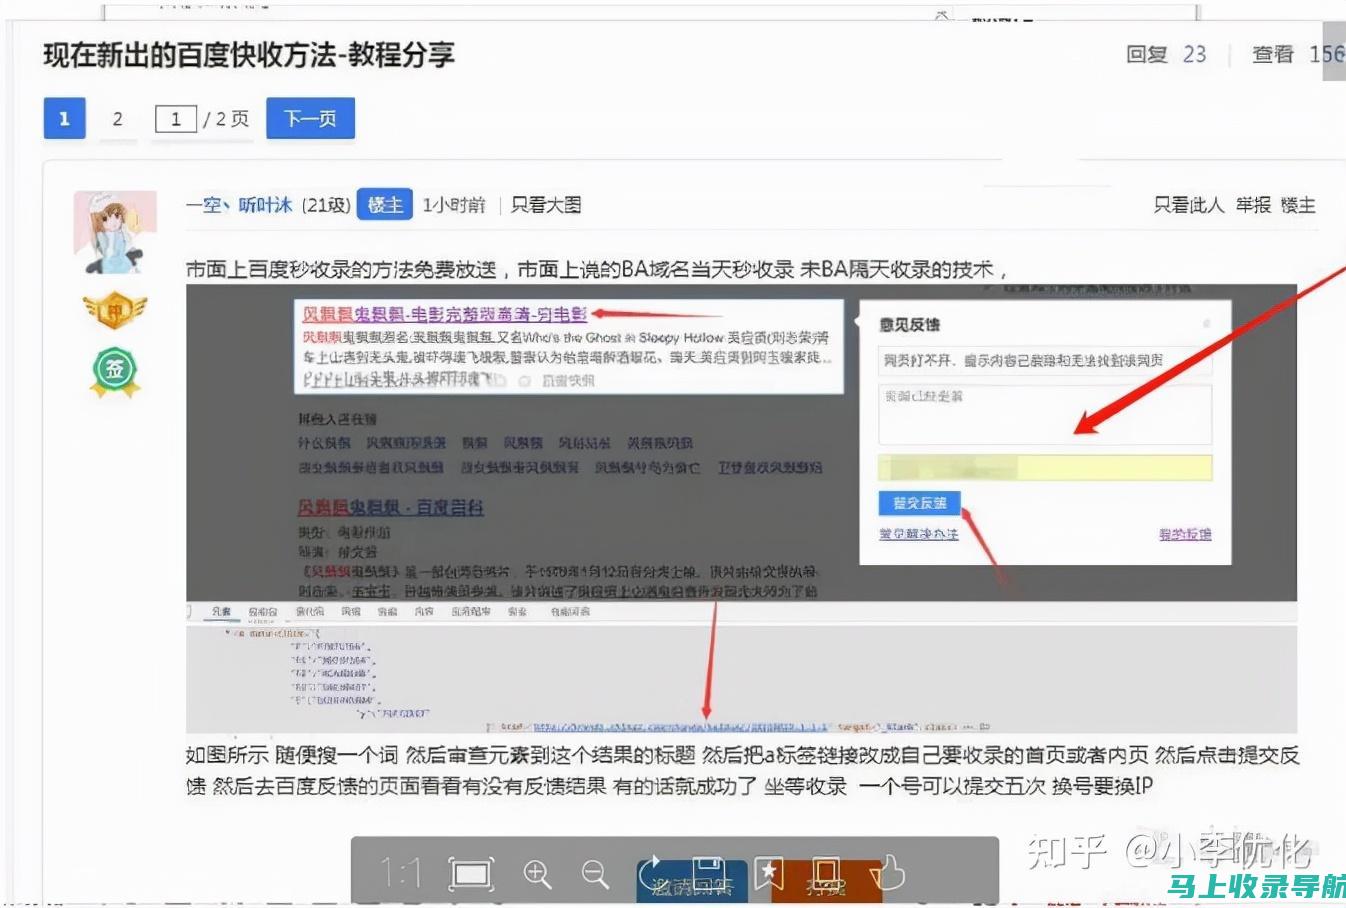Click the 邀请回答 button behind the toolbar

(x=692, y=884)
